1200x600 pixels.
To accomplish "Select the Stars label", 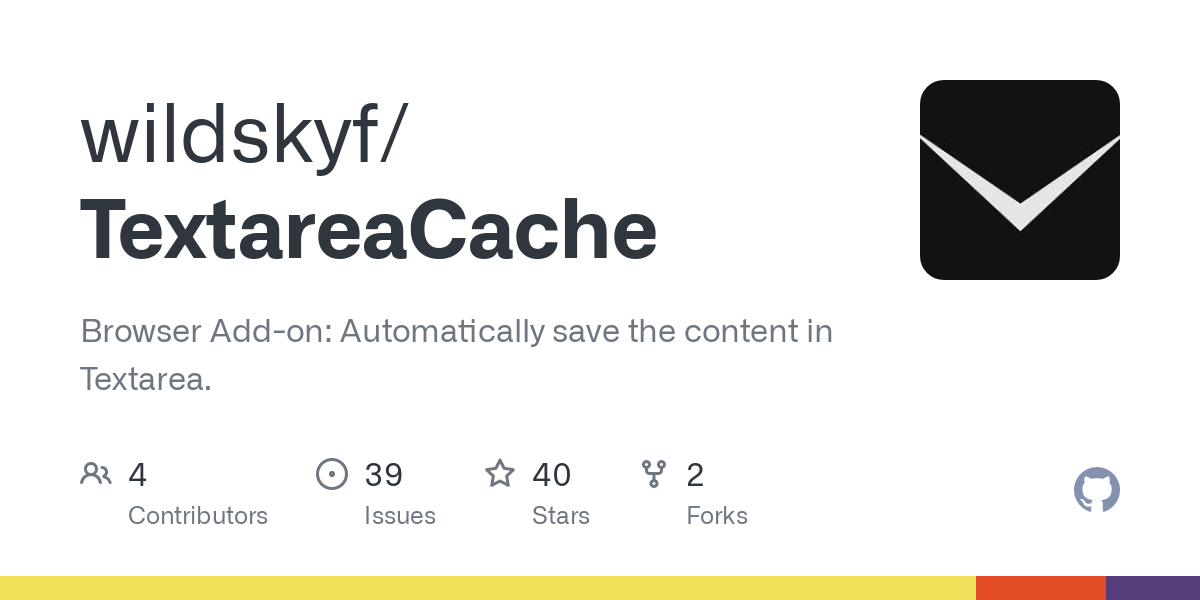I will (x=561, y=516).
